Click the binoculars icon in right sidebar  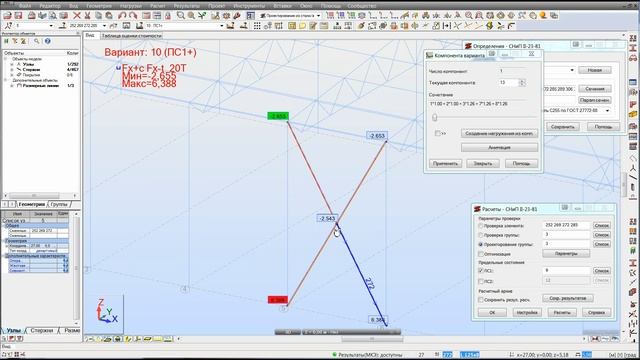[633, 58]
